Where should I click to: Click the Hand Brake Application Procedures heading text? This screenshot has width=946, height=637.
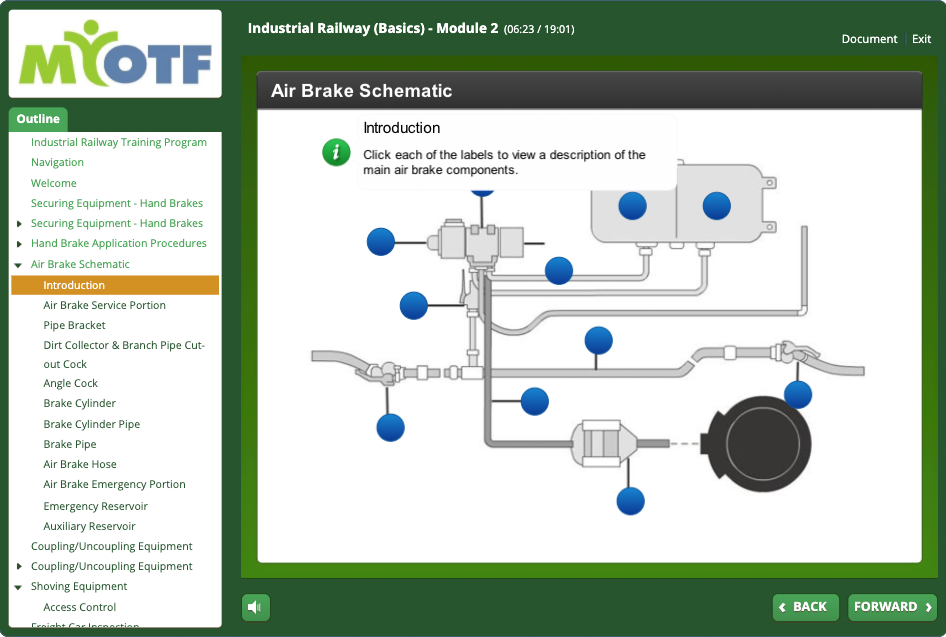point(119,243)
